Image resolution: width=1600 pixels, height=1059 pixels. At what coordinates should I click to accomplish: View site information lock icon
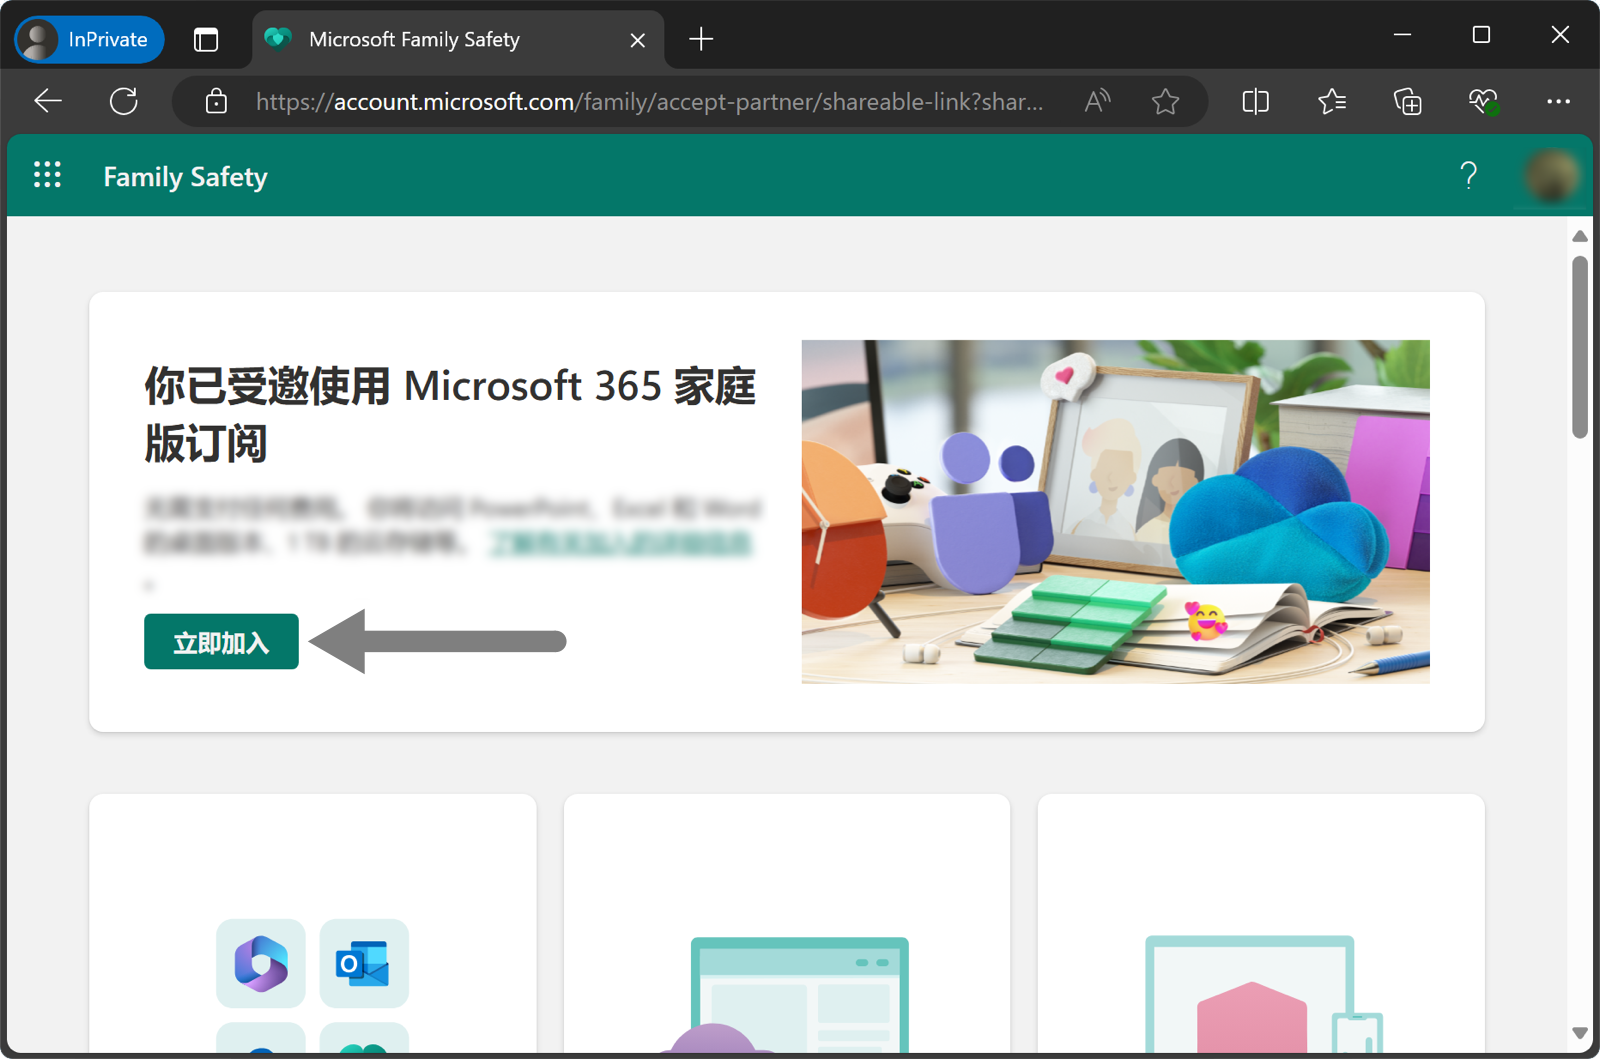click(216, 101)
